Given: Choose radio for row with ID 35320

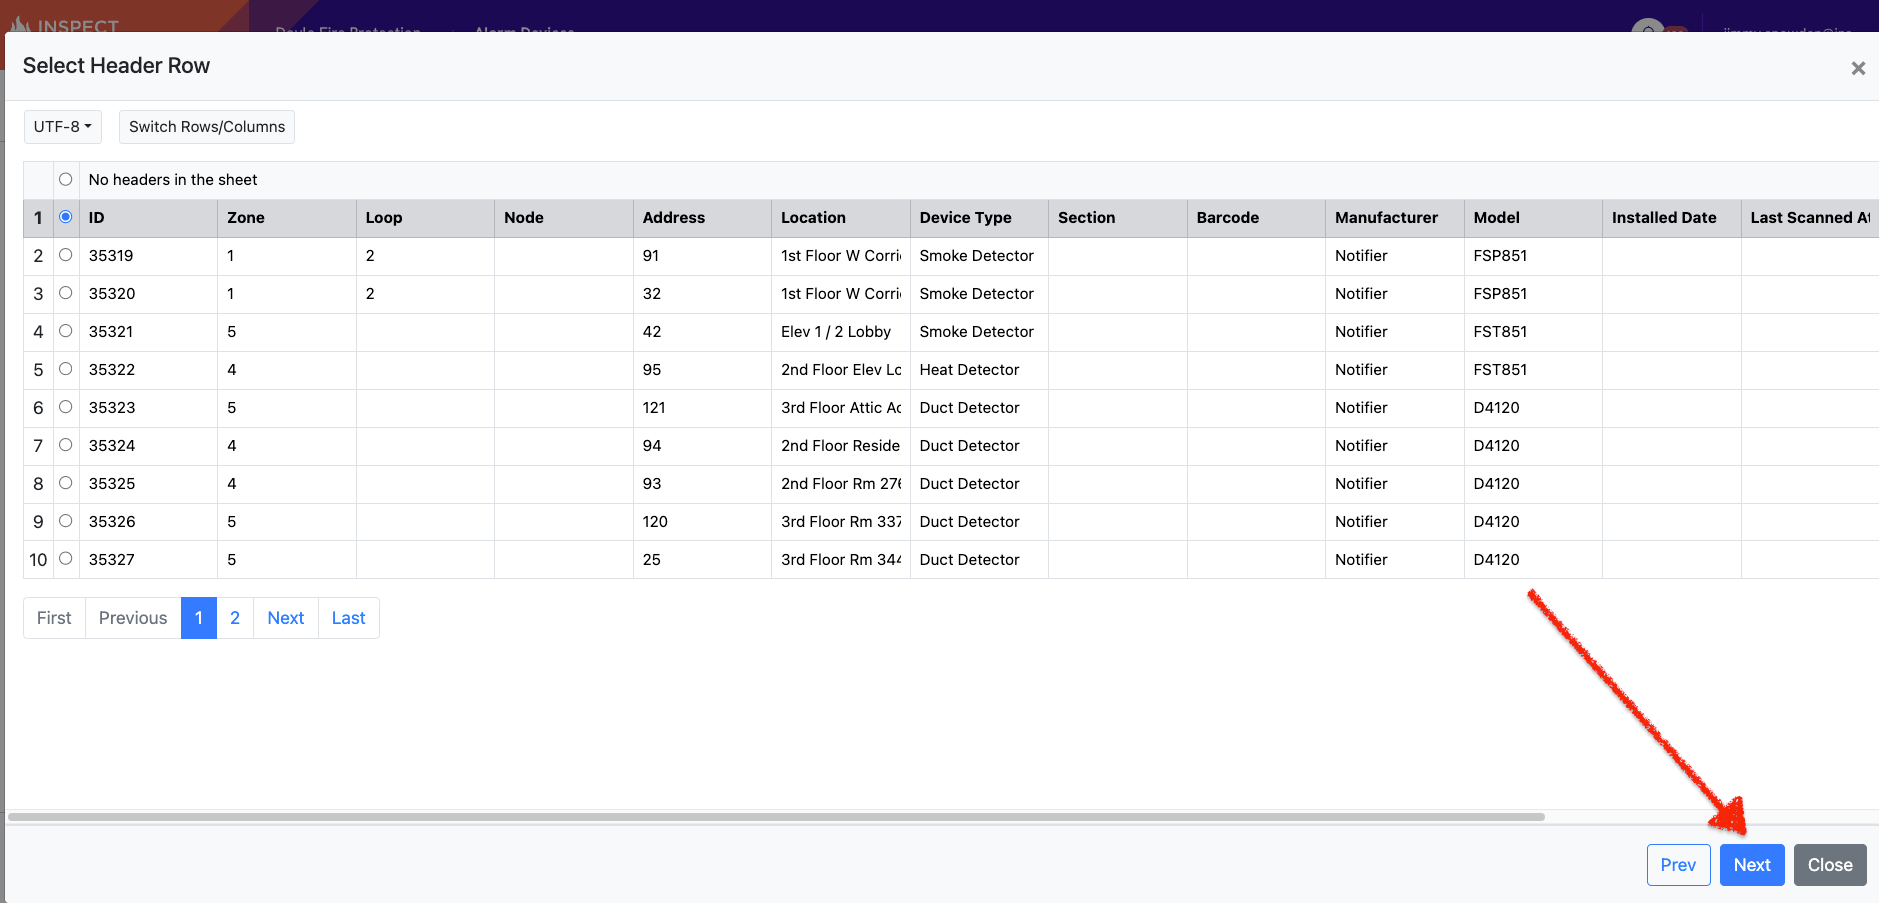Looking at the screenshot, I should (66, 293).
